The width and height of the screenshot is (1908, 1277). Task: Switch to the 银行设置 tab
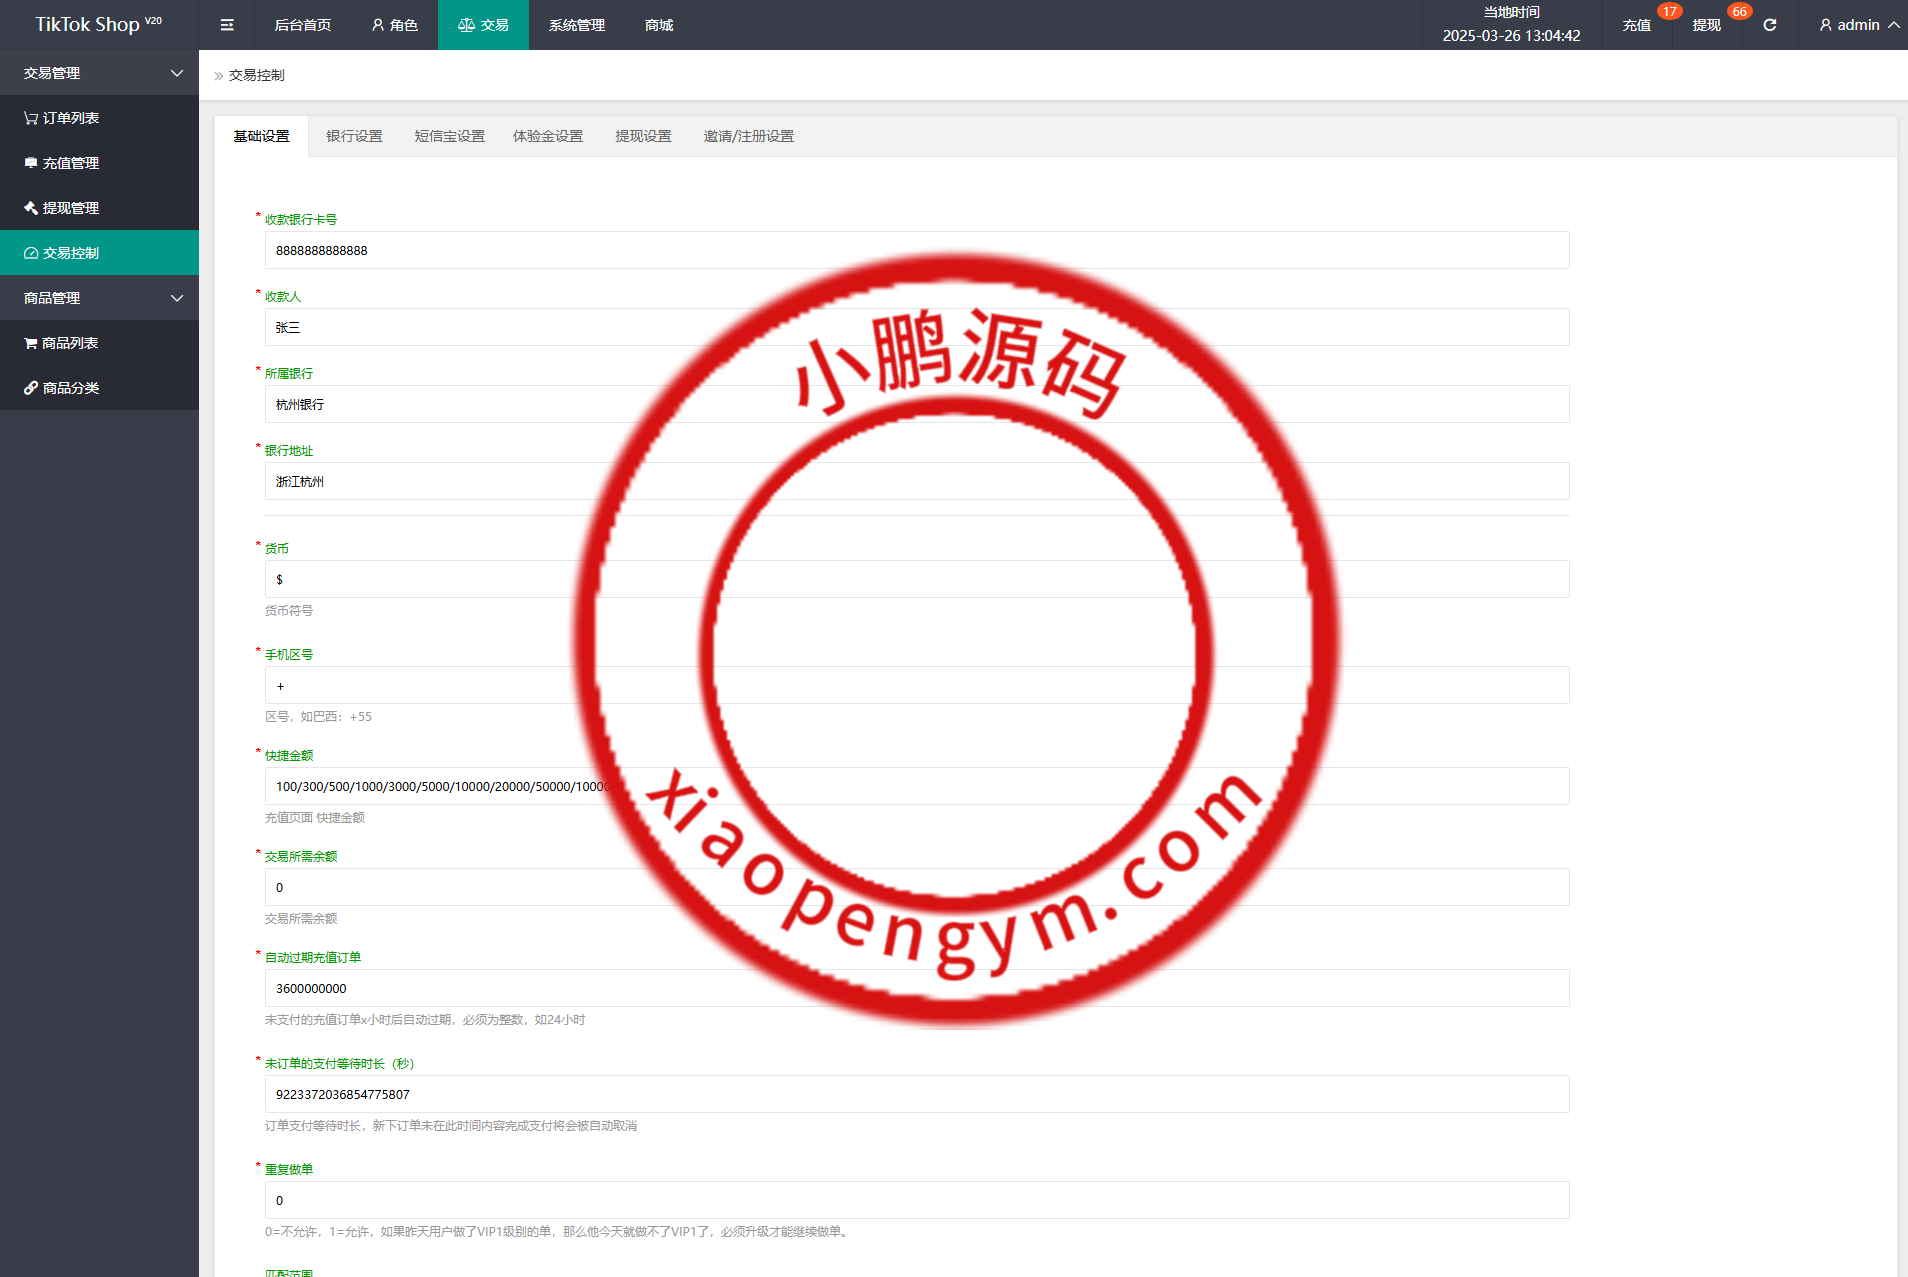353,136
